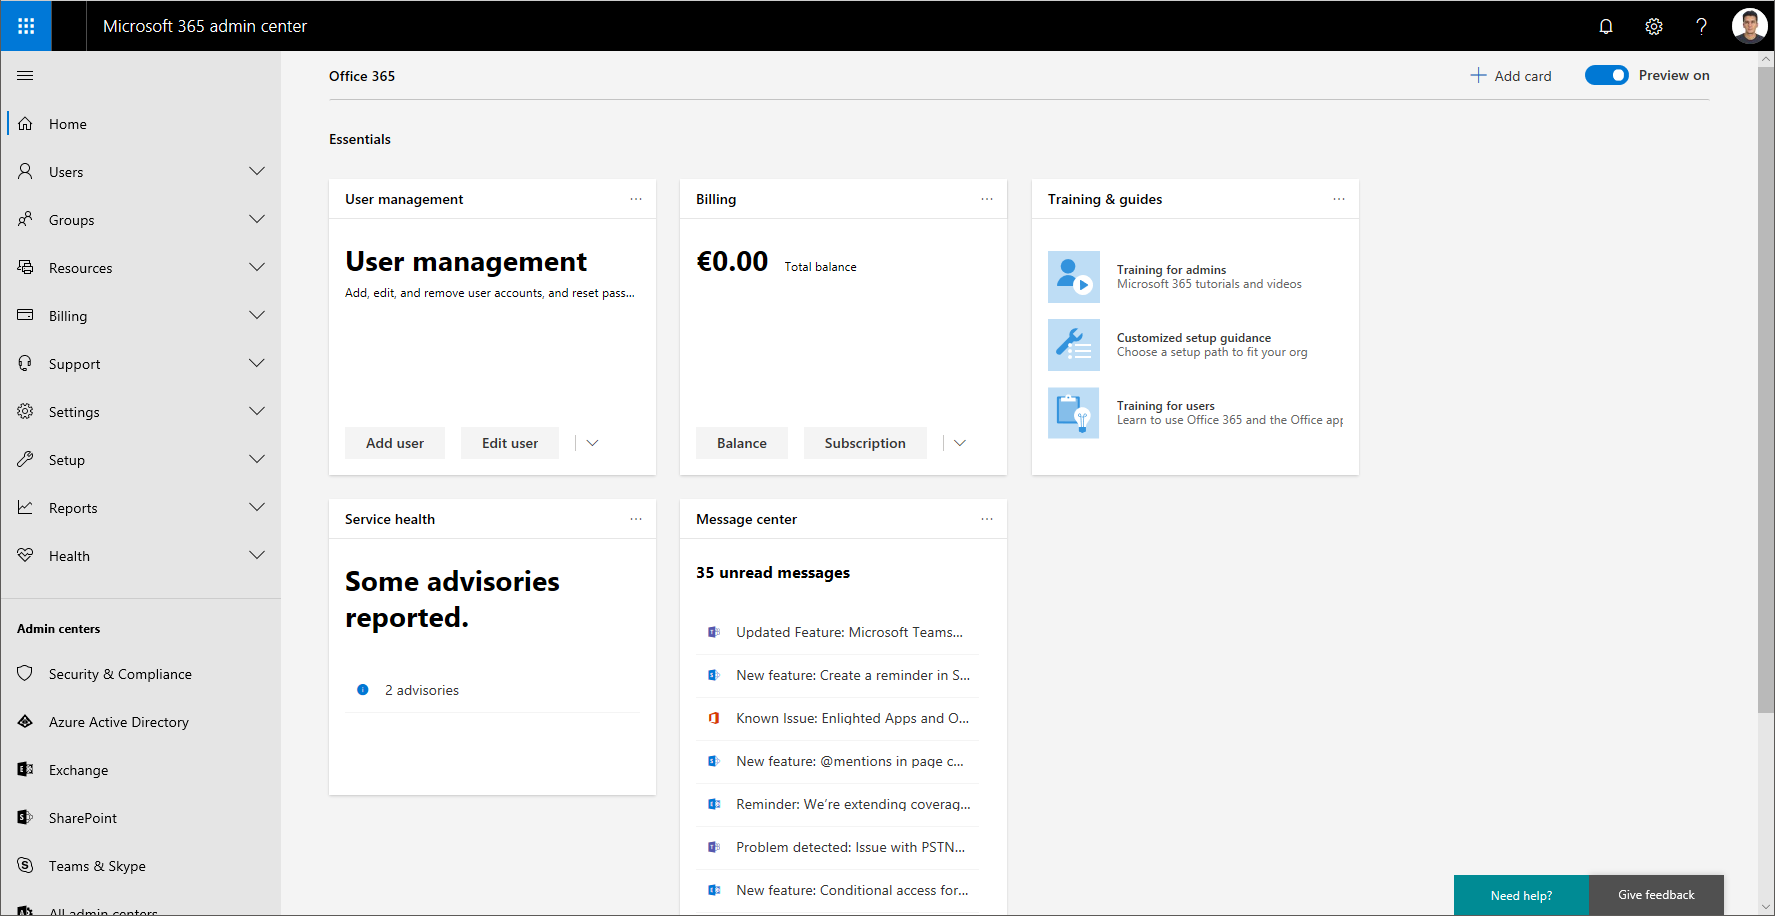
Task: Click the Give feedback button
Action: (1656, 895)
